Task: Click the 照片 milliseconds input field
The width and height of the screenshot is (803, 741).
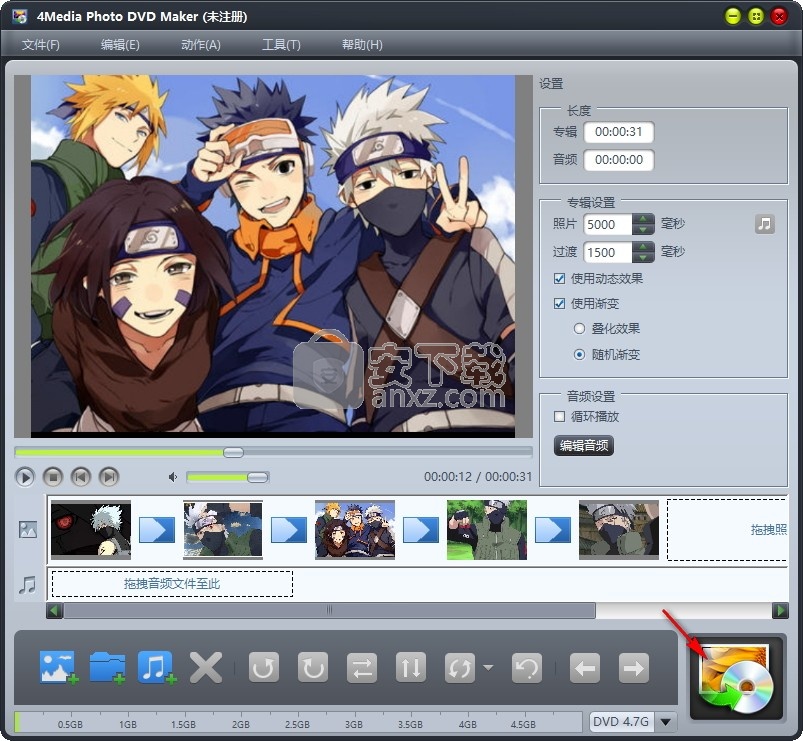Action: coord(608,224)
